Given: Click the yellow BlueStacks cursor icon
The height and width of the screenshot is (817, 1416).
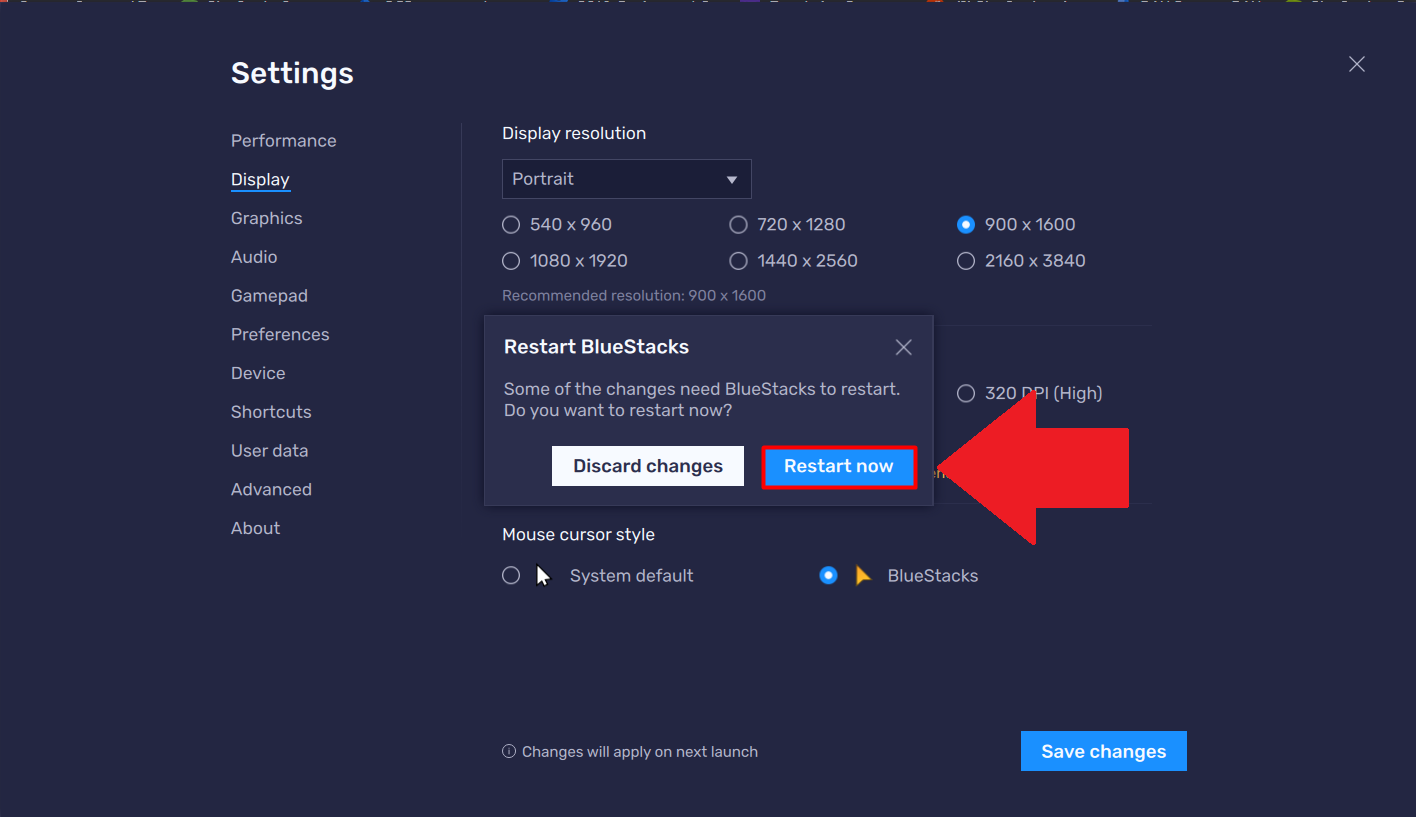Looking at the screenshot, I should [x=863, y=576].
